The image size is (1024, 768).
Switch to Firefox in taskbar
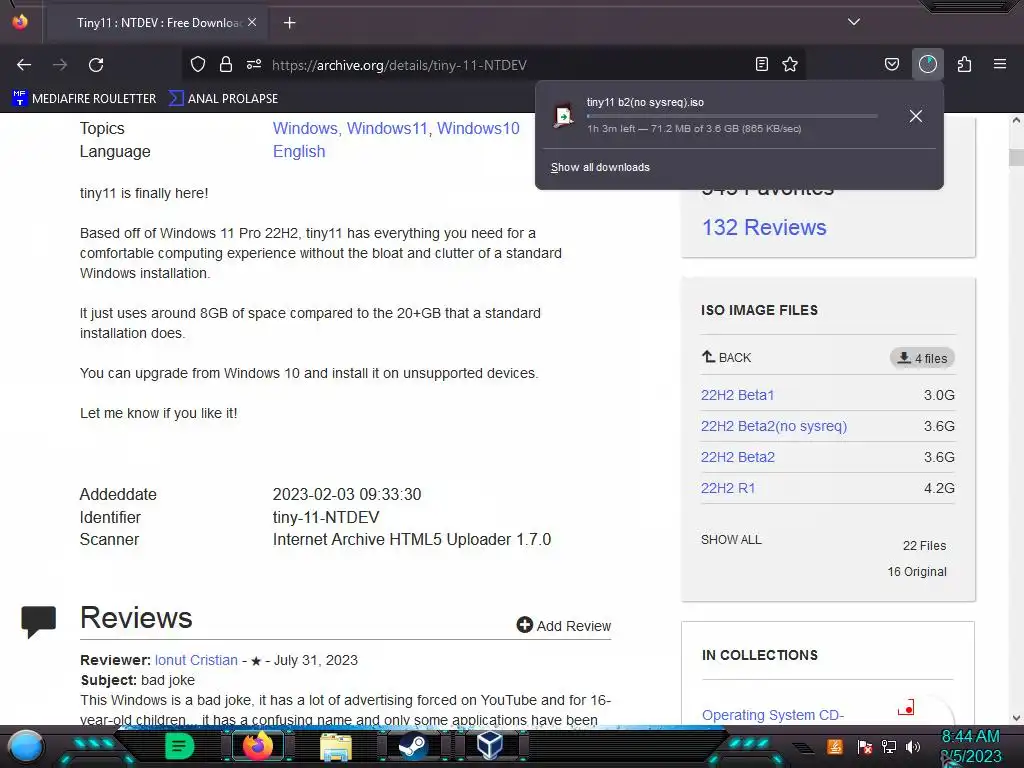[x=257, y=746]
